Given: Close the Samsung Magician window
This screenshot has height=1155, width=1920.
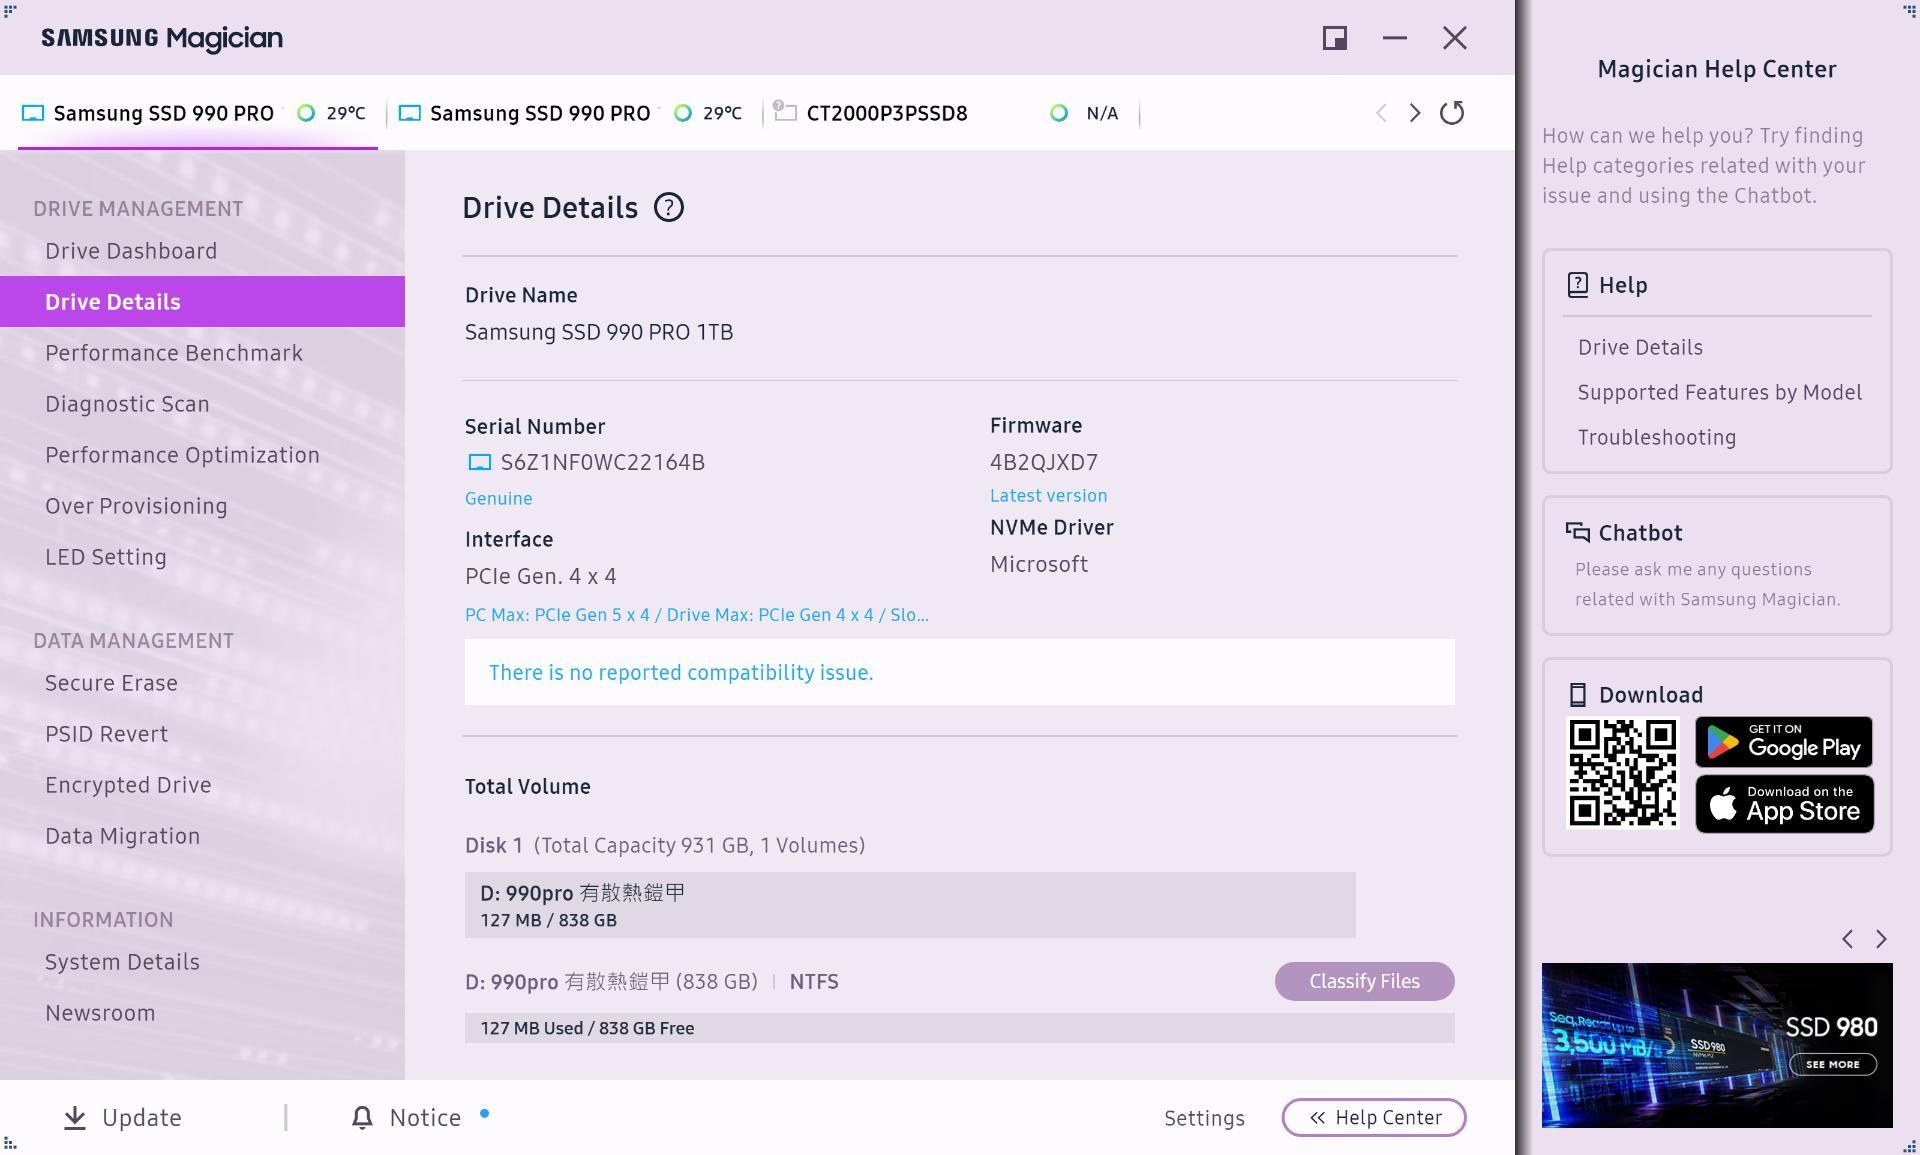Looking at the screenshot, I should [1455, 38].
